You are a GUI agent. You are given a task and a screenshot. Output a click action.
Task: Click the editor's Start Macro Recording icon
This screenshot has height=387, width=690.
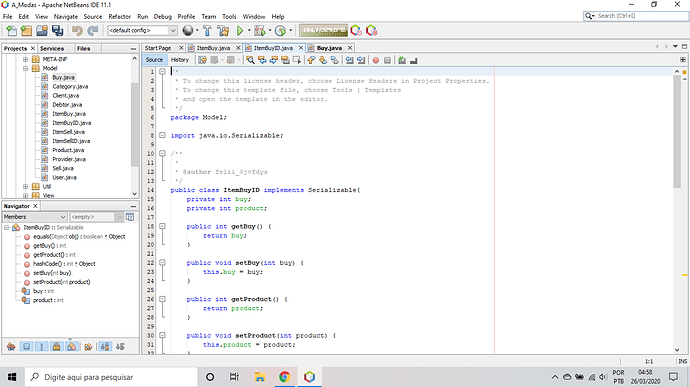tap(375, 60)
